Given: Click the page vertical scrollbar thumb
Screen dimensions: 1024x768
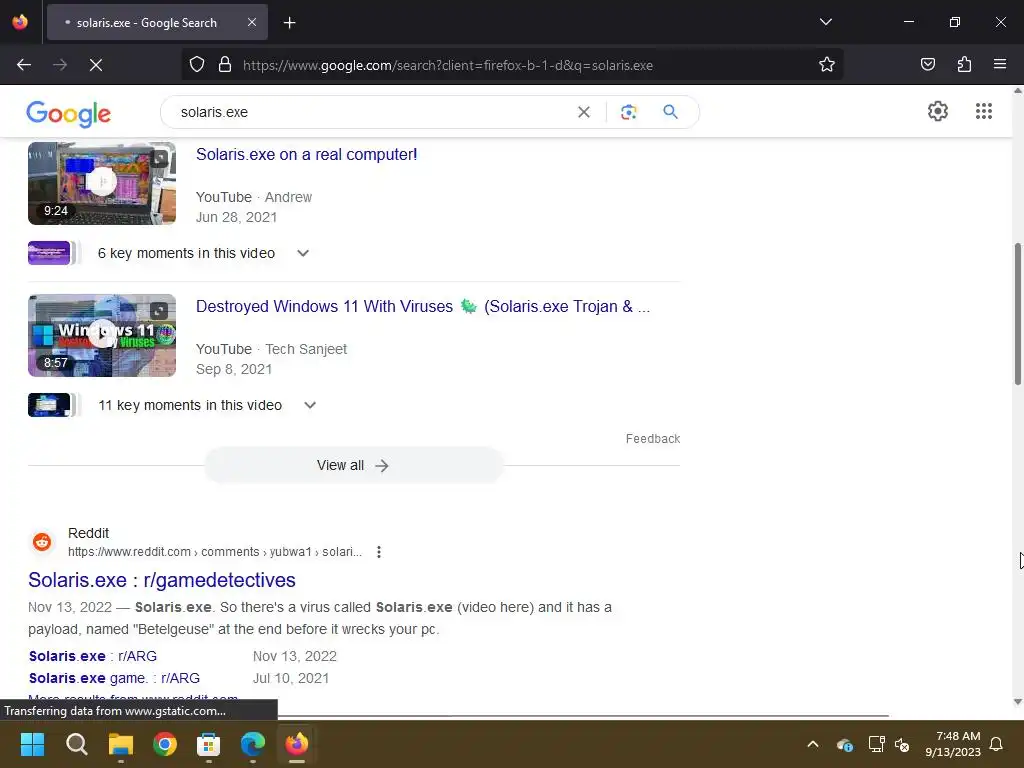Looking at the screenshot, I should tap(1017, 314).
